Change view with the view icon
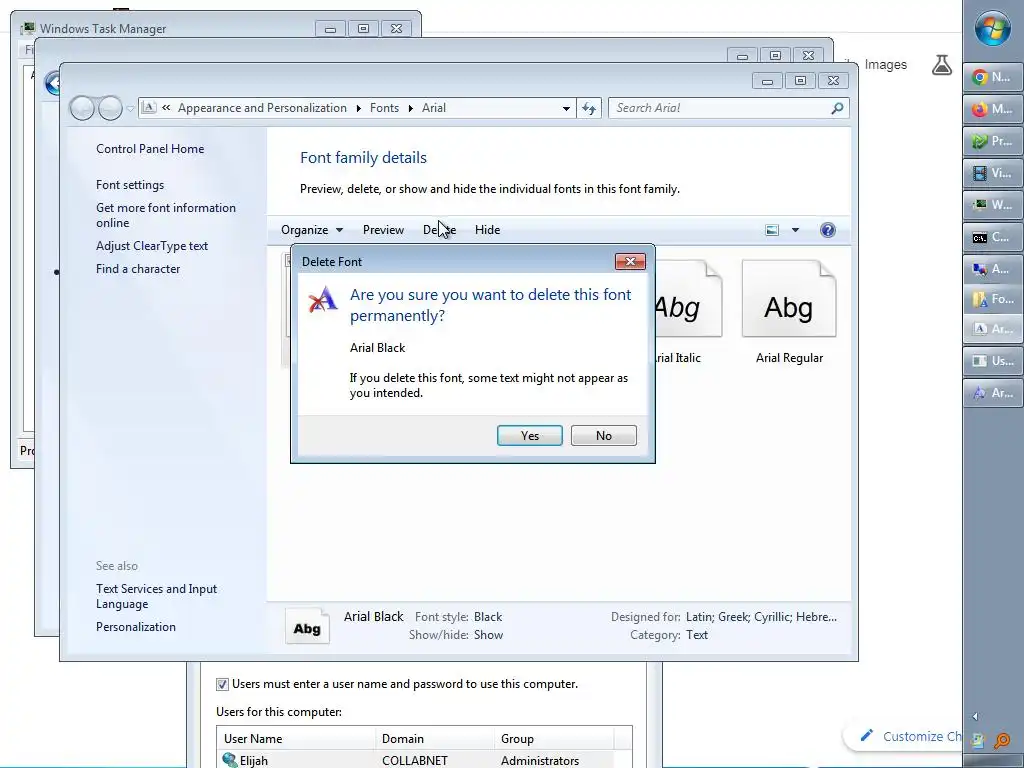This screenshot has width=1024, height=768. click(x=772, y=230)
